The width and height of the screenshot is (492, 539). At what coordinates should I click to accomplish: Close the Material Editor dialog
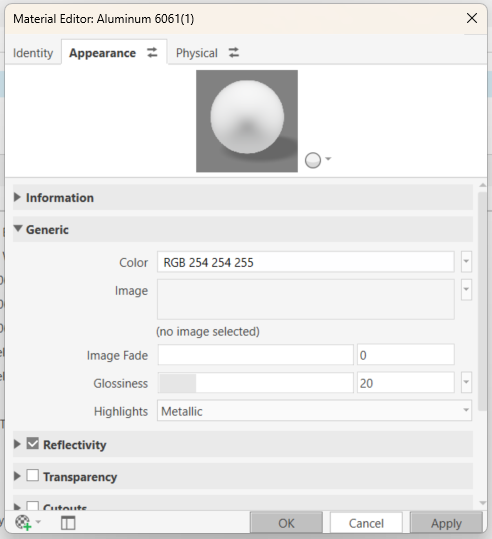[472, 18]
